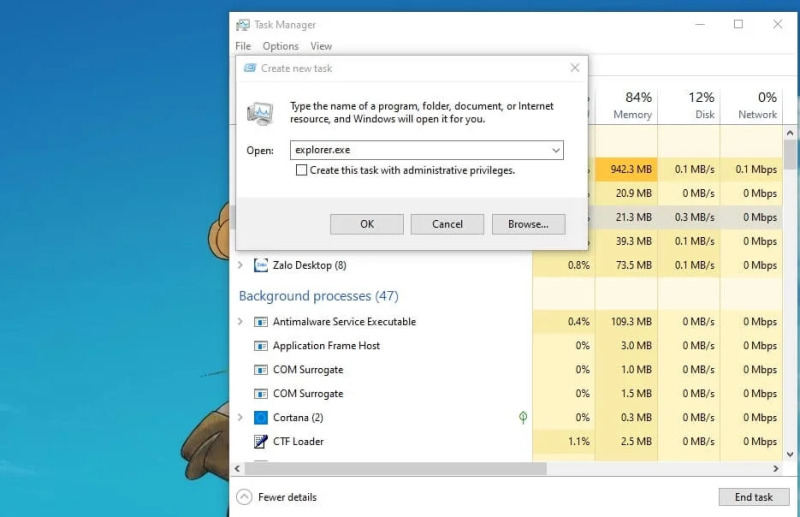
Task: Click the End task button
Action: (x=754, y=497)
